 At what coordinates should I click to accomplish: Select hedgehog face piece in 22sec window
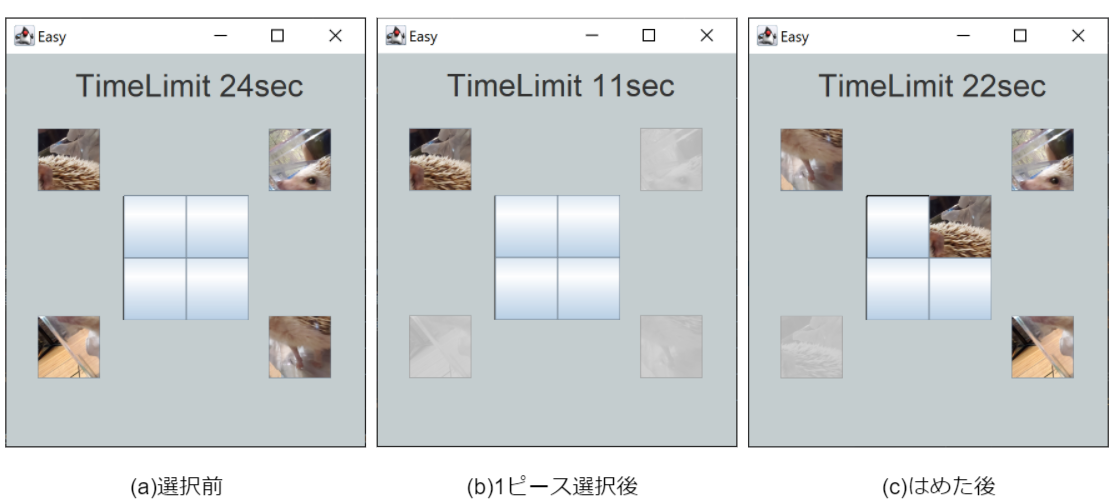[x=1042, y=159]
